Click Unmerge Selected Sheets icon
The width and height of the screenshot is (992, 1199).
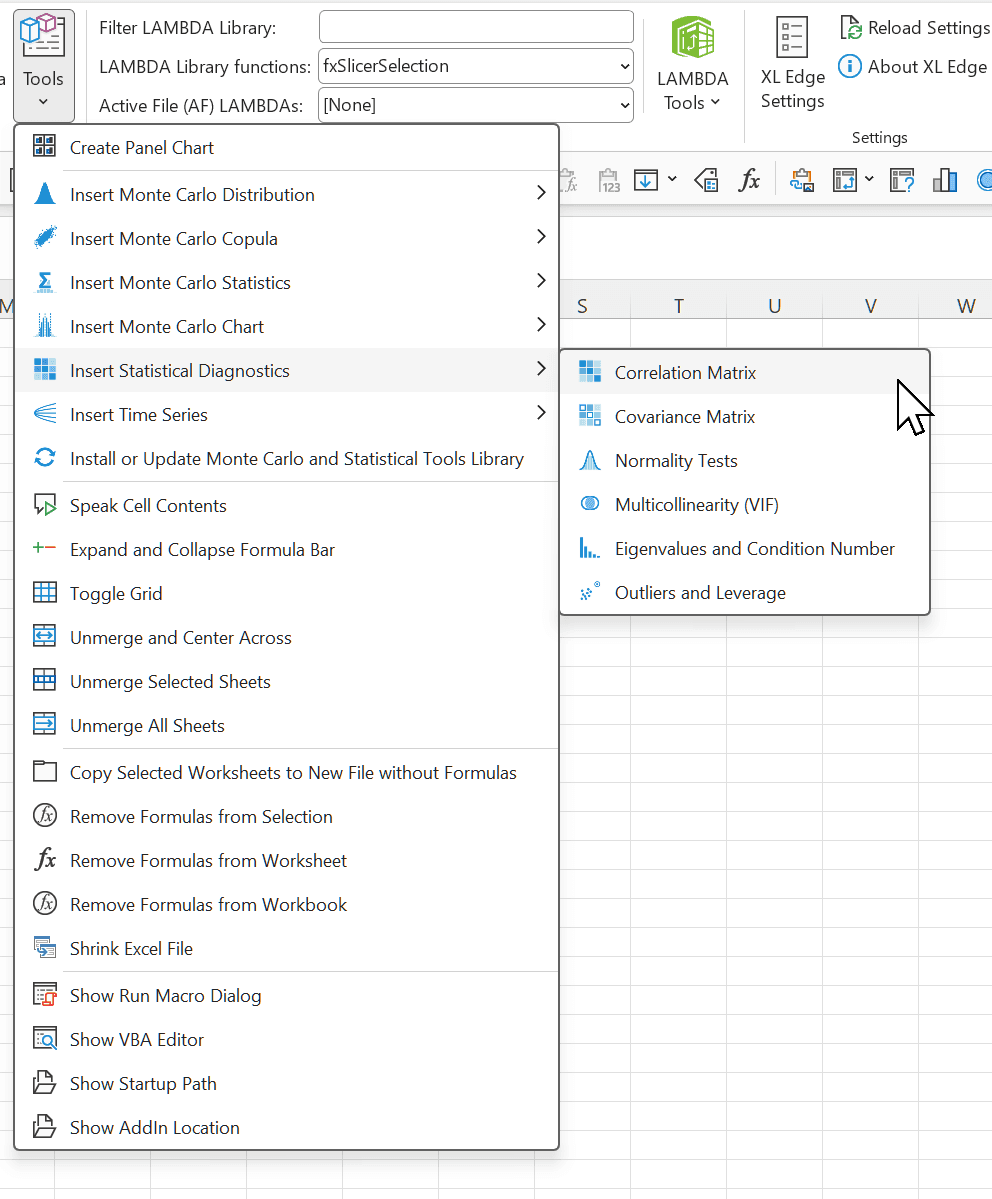pos(45,681)
